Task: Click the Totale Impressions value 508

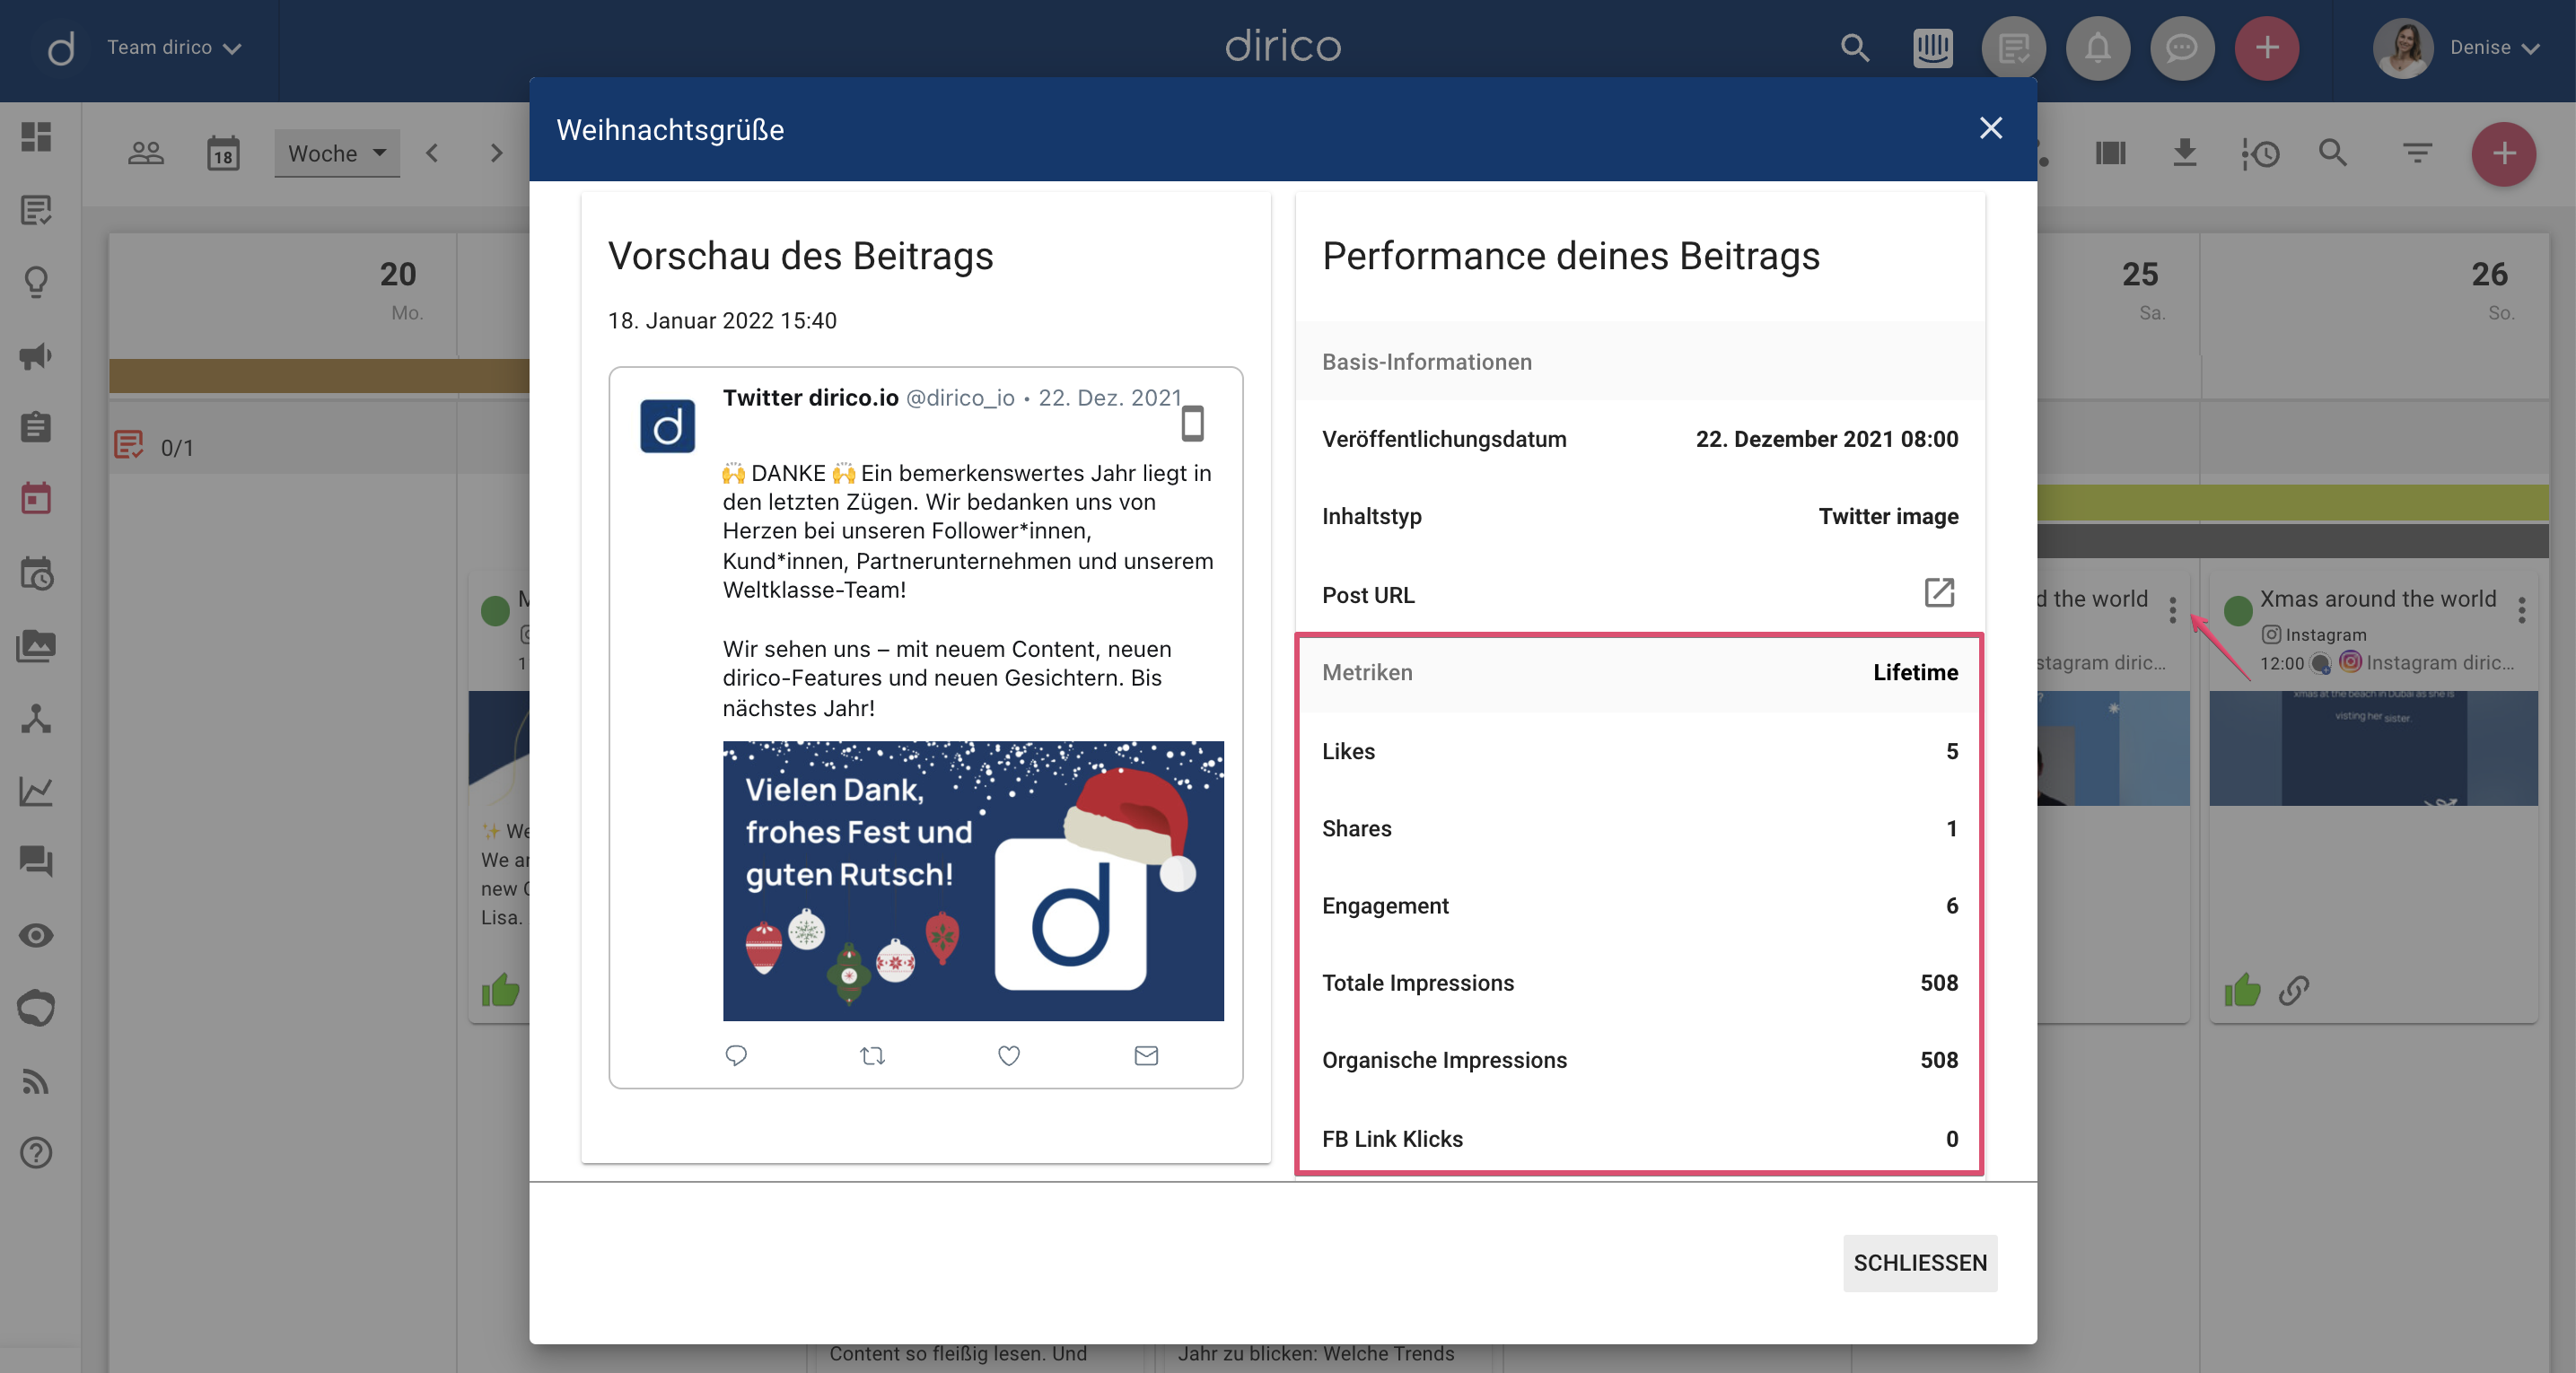Action: point(1938,983)
